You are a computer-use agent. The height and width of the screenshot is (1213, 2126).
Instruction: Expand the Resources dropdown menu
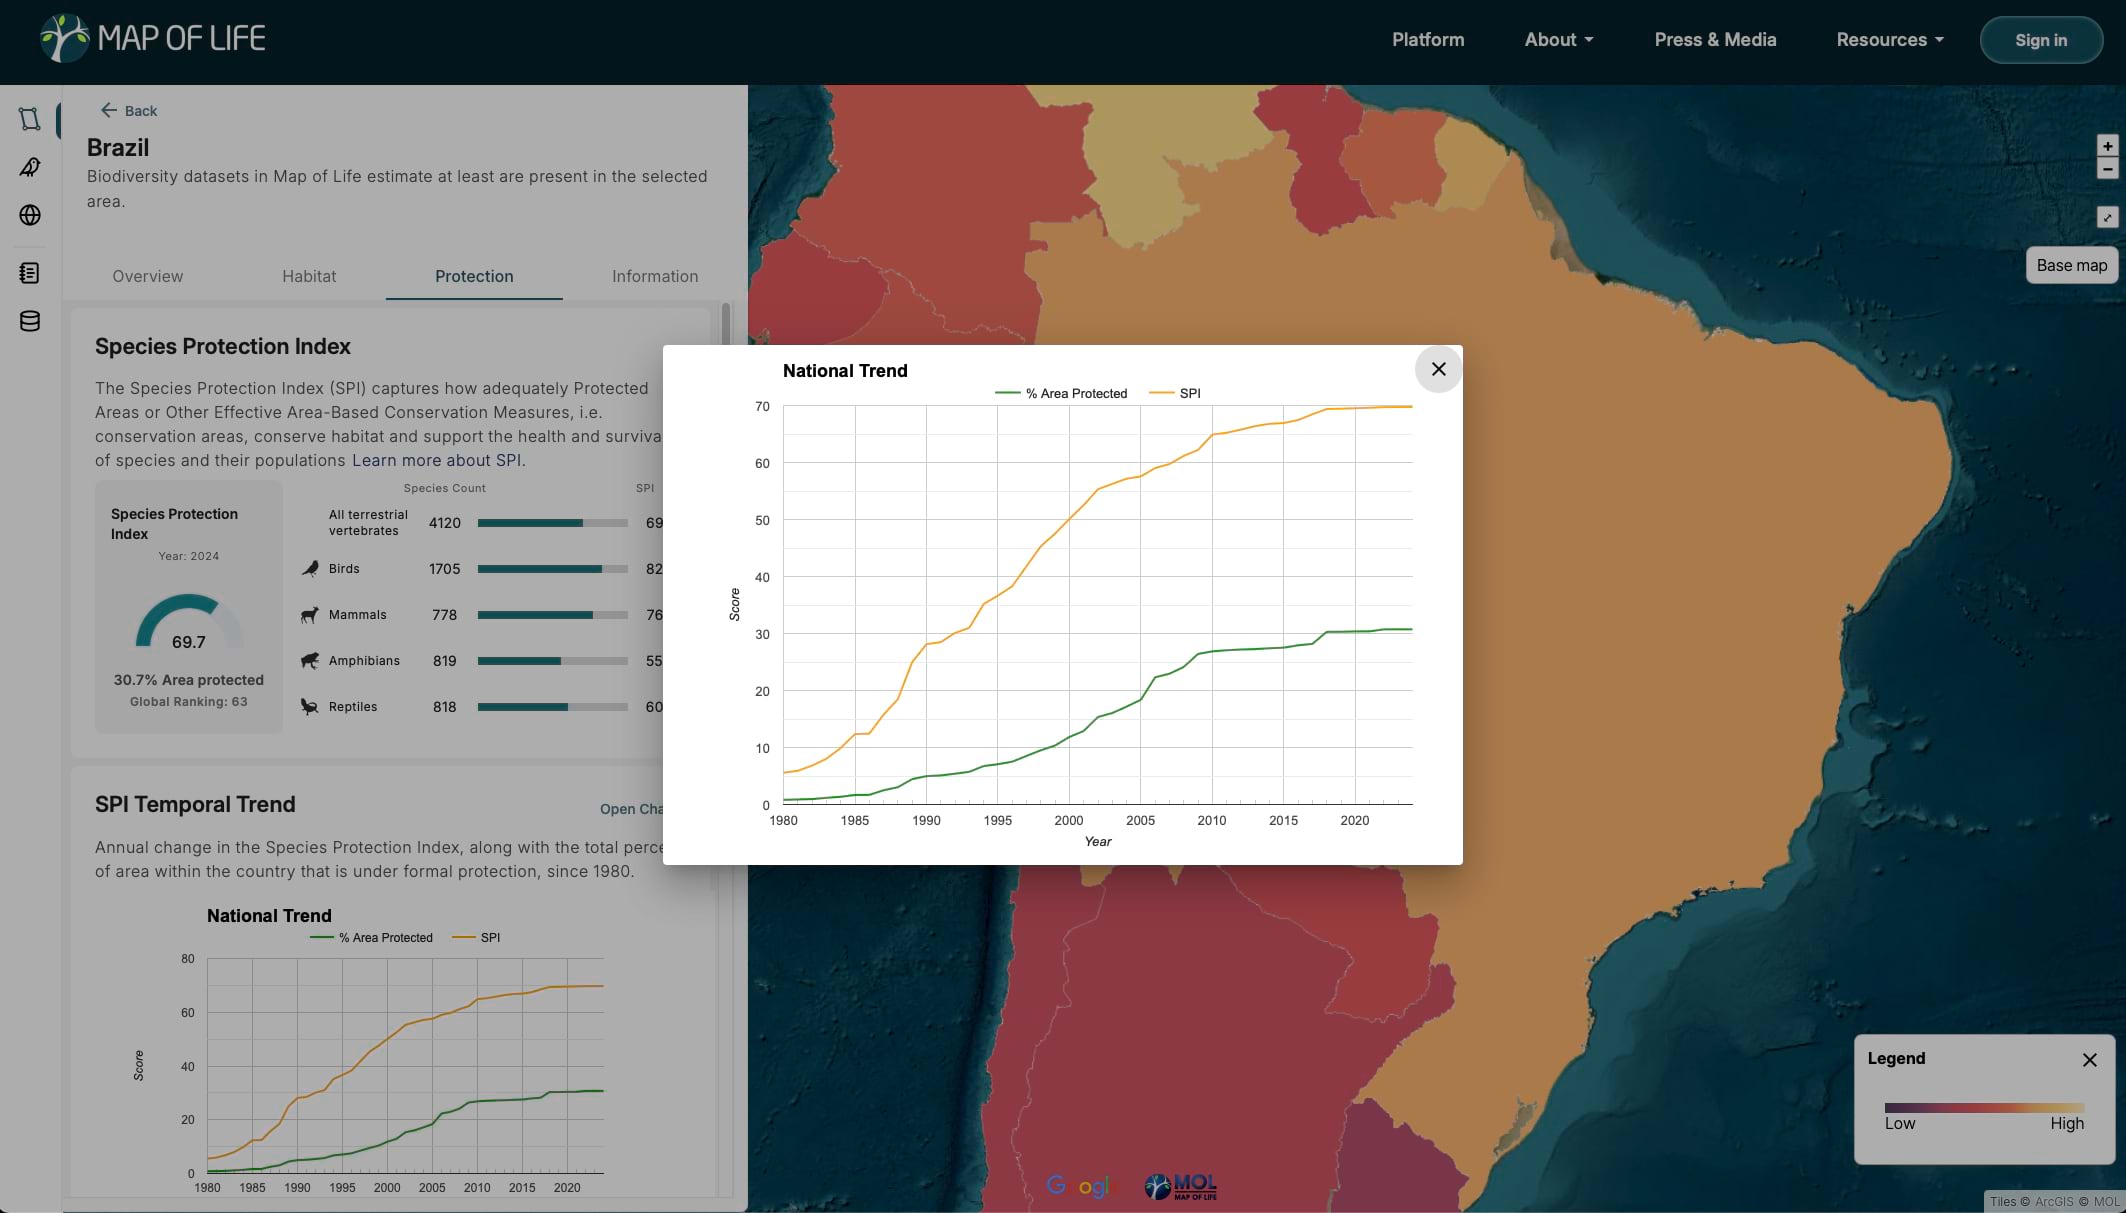click(1889, 40)
